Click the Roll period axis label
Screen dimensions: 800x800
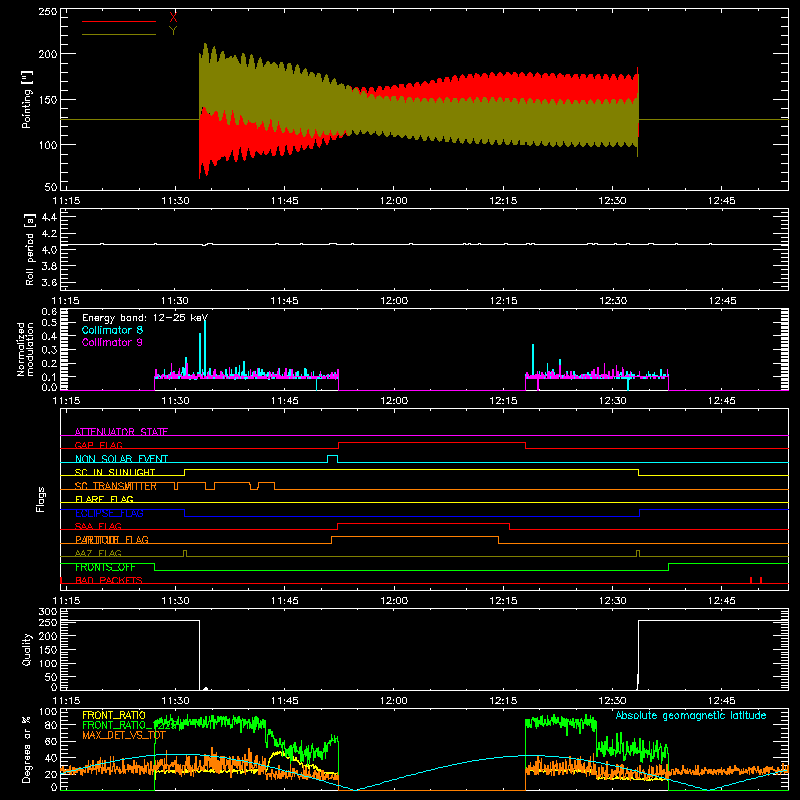tap(30, 249)
